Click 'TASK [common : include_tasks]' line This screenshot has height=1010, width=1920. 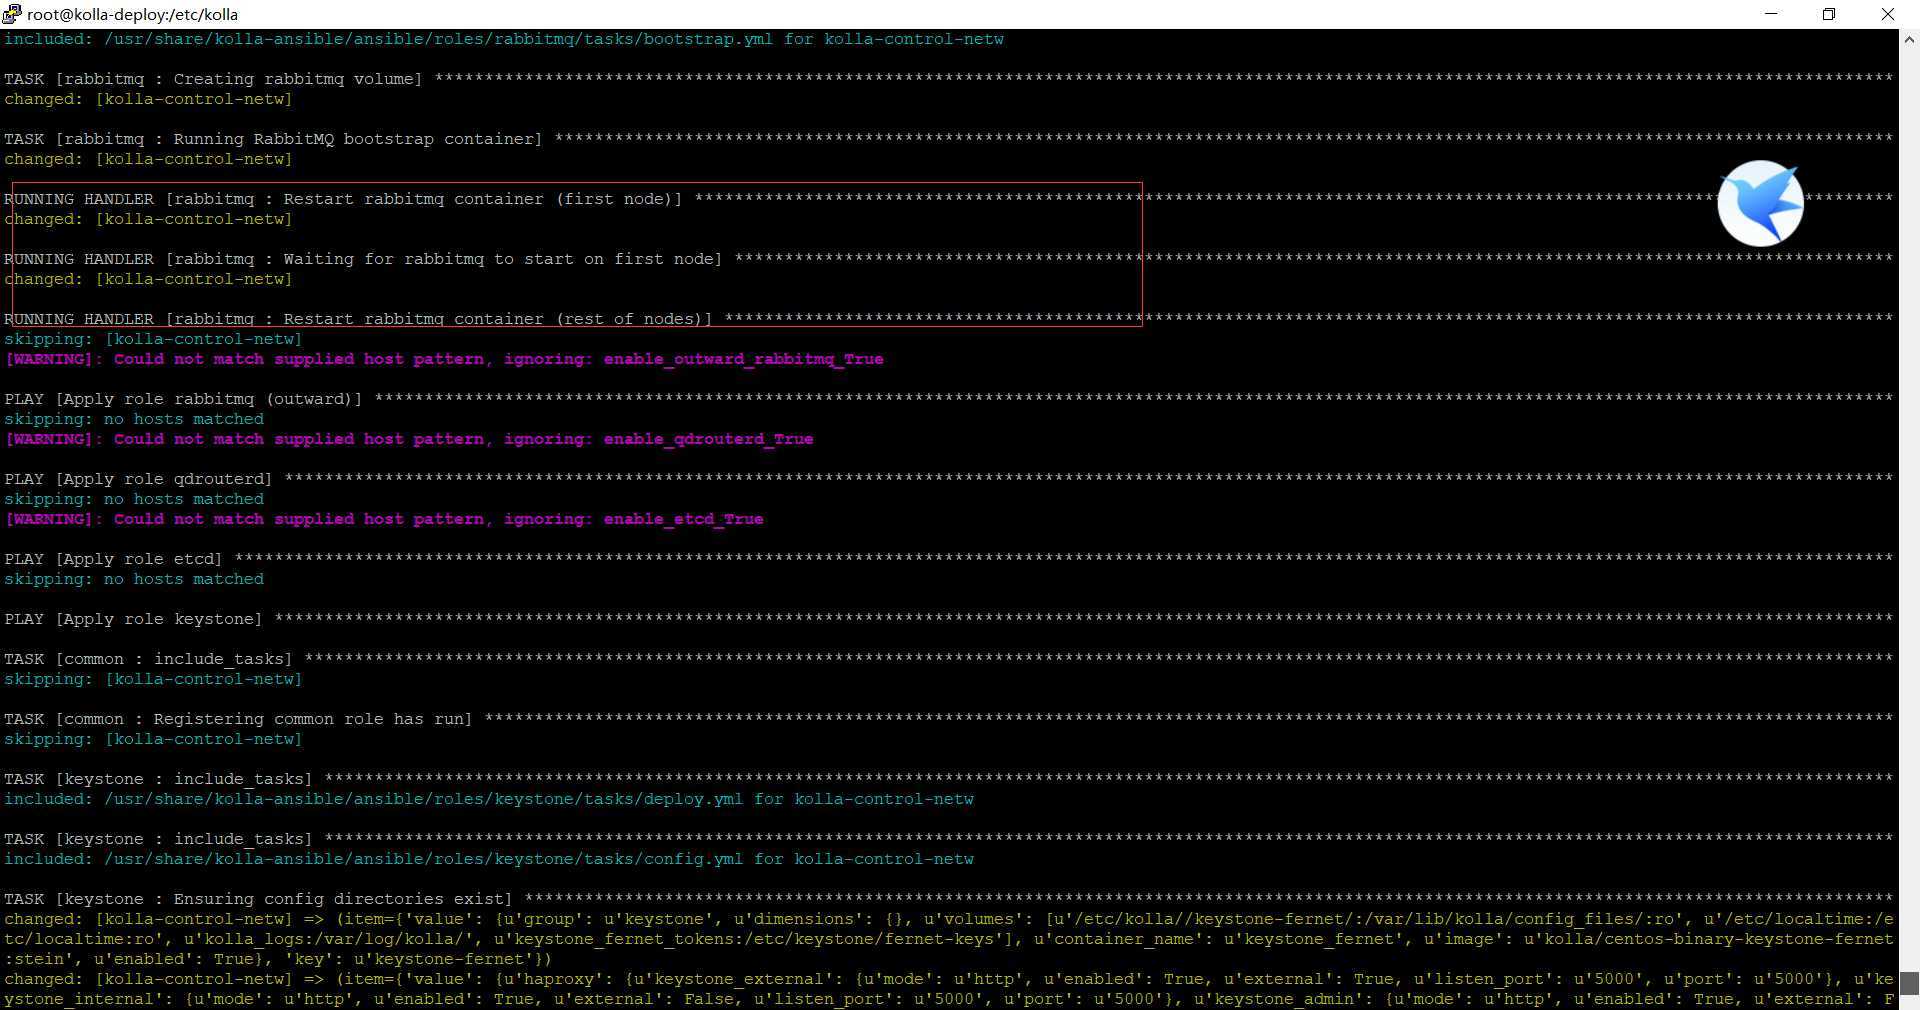coord(948,659)
